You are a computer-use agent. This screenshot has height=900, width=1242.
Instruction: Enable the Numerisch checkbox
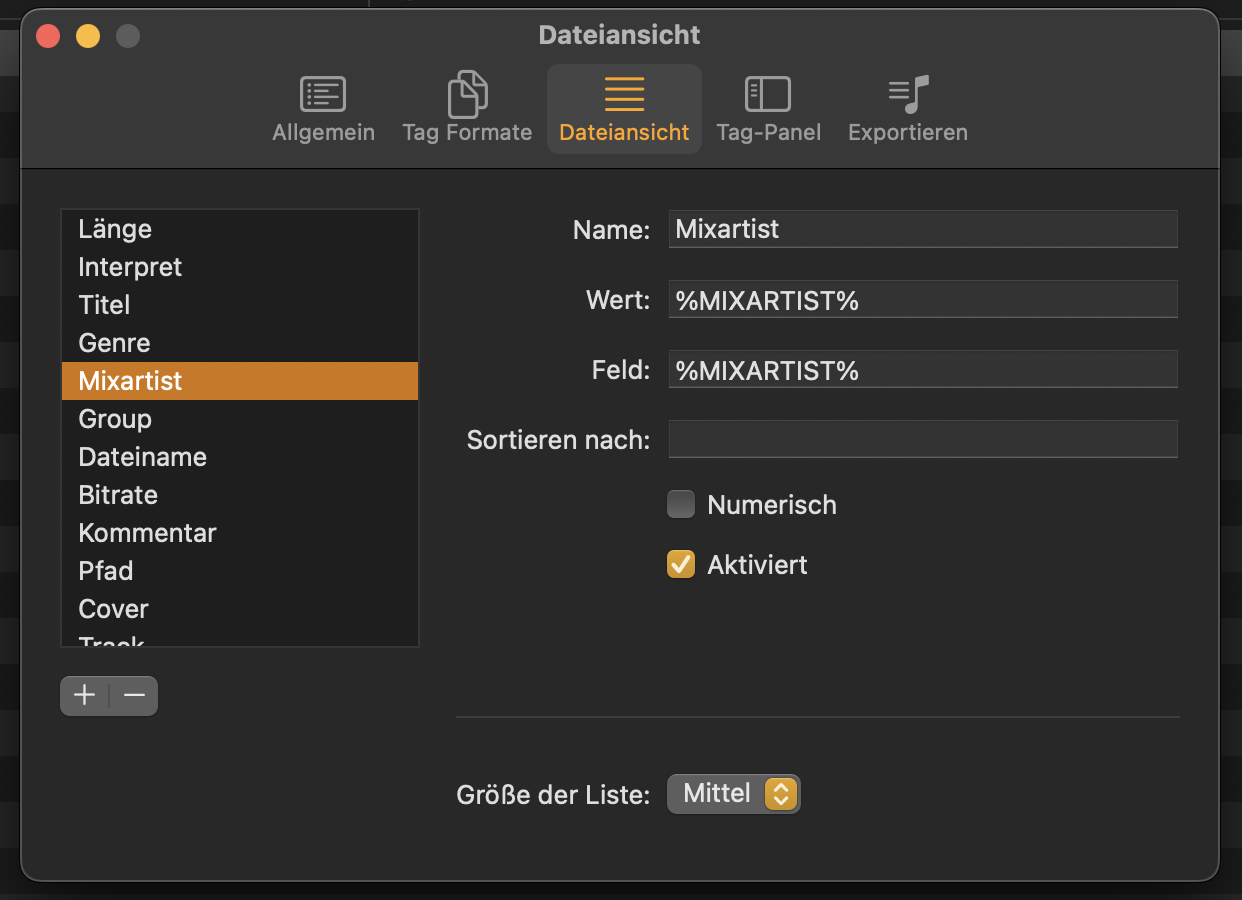(x=681, y=505)
